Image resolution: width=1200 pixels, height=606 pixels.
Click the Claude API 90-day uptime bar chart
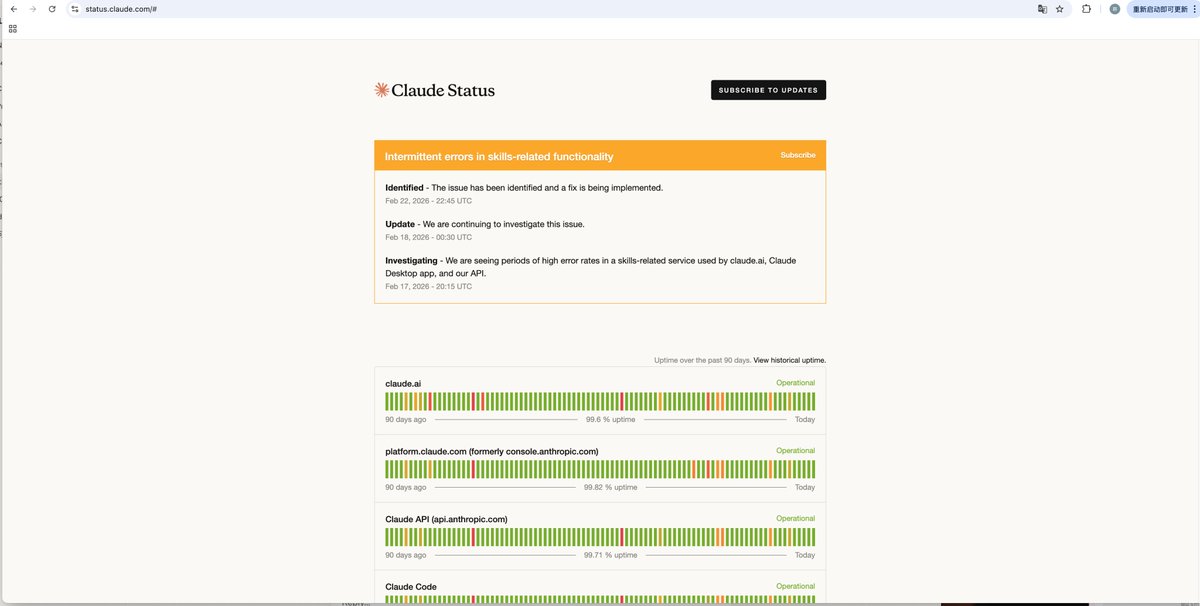point(600,537)
